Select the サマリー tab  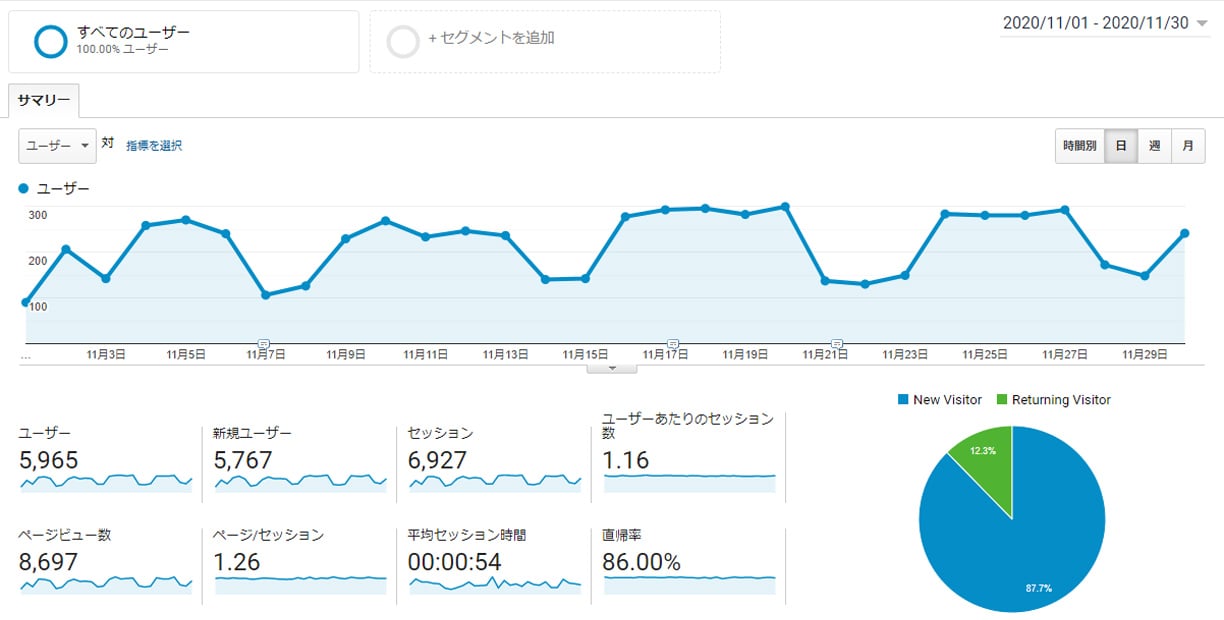click(42, 100)
